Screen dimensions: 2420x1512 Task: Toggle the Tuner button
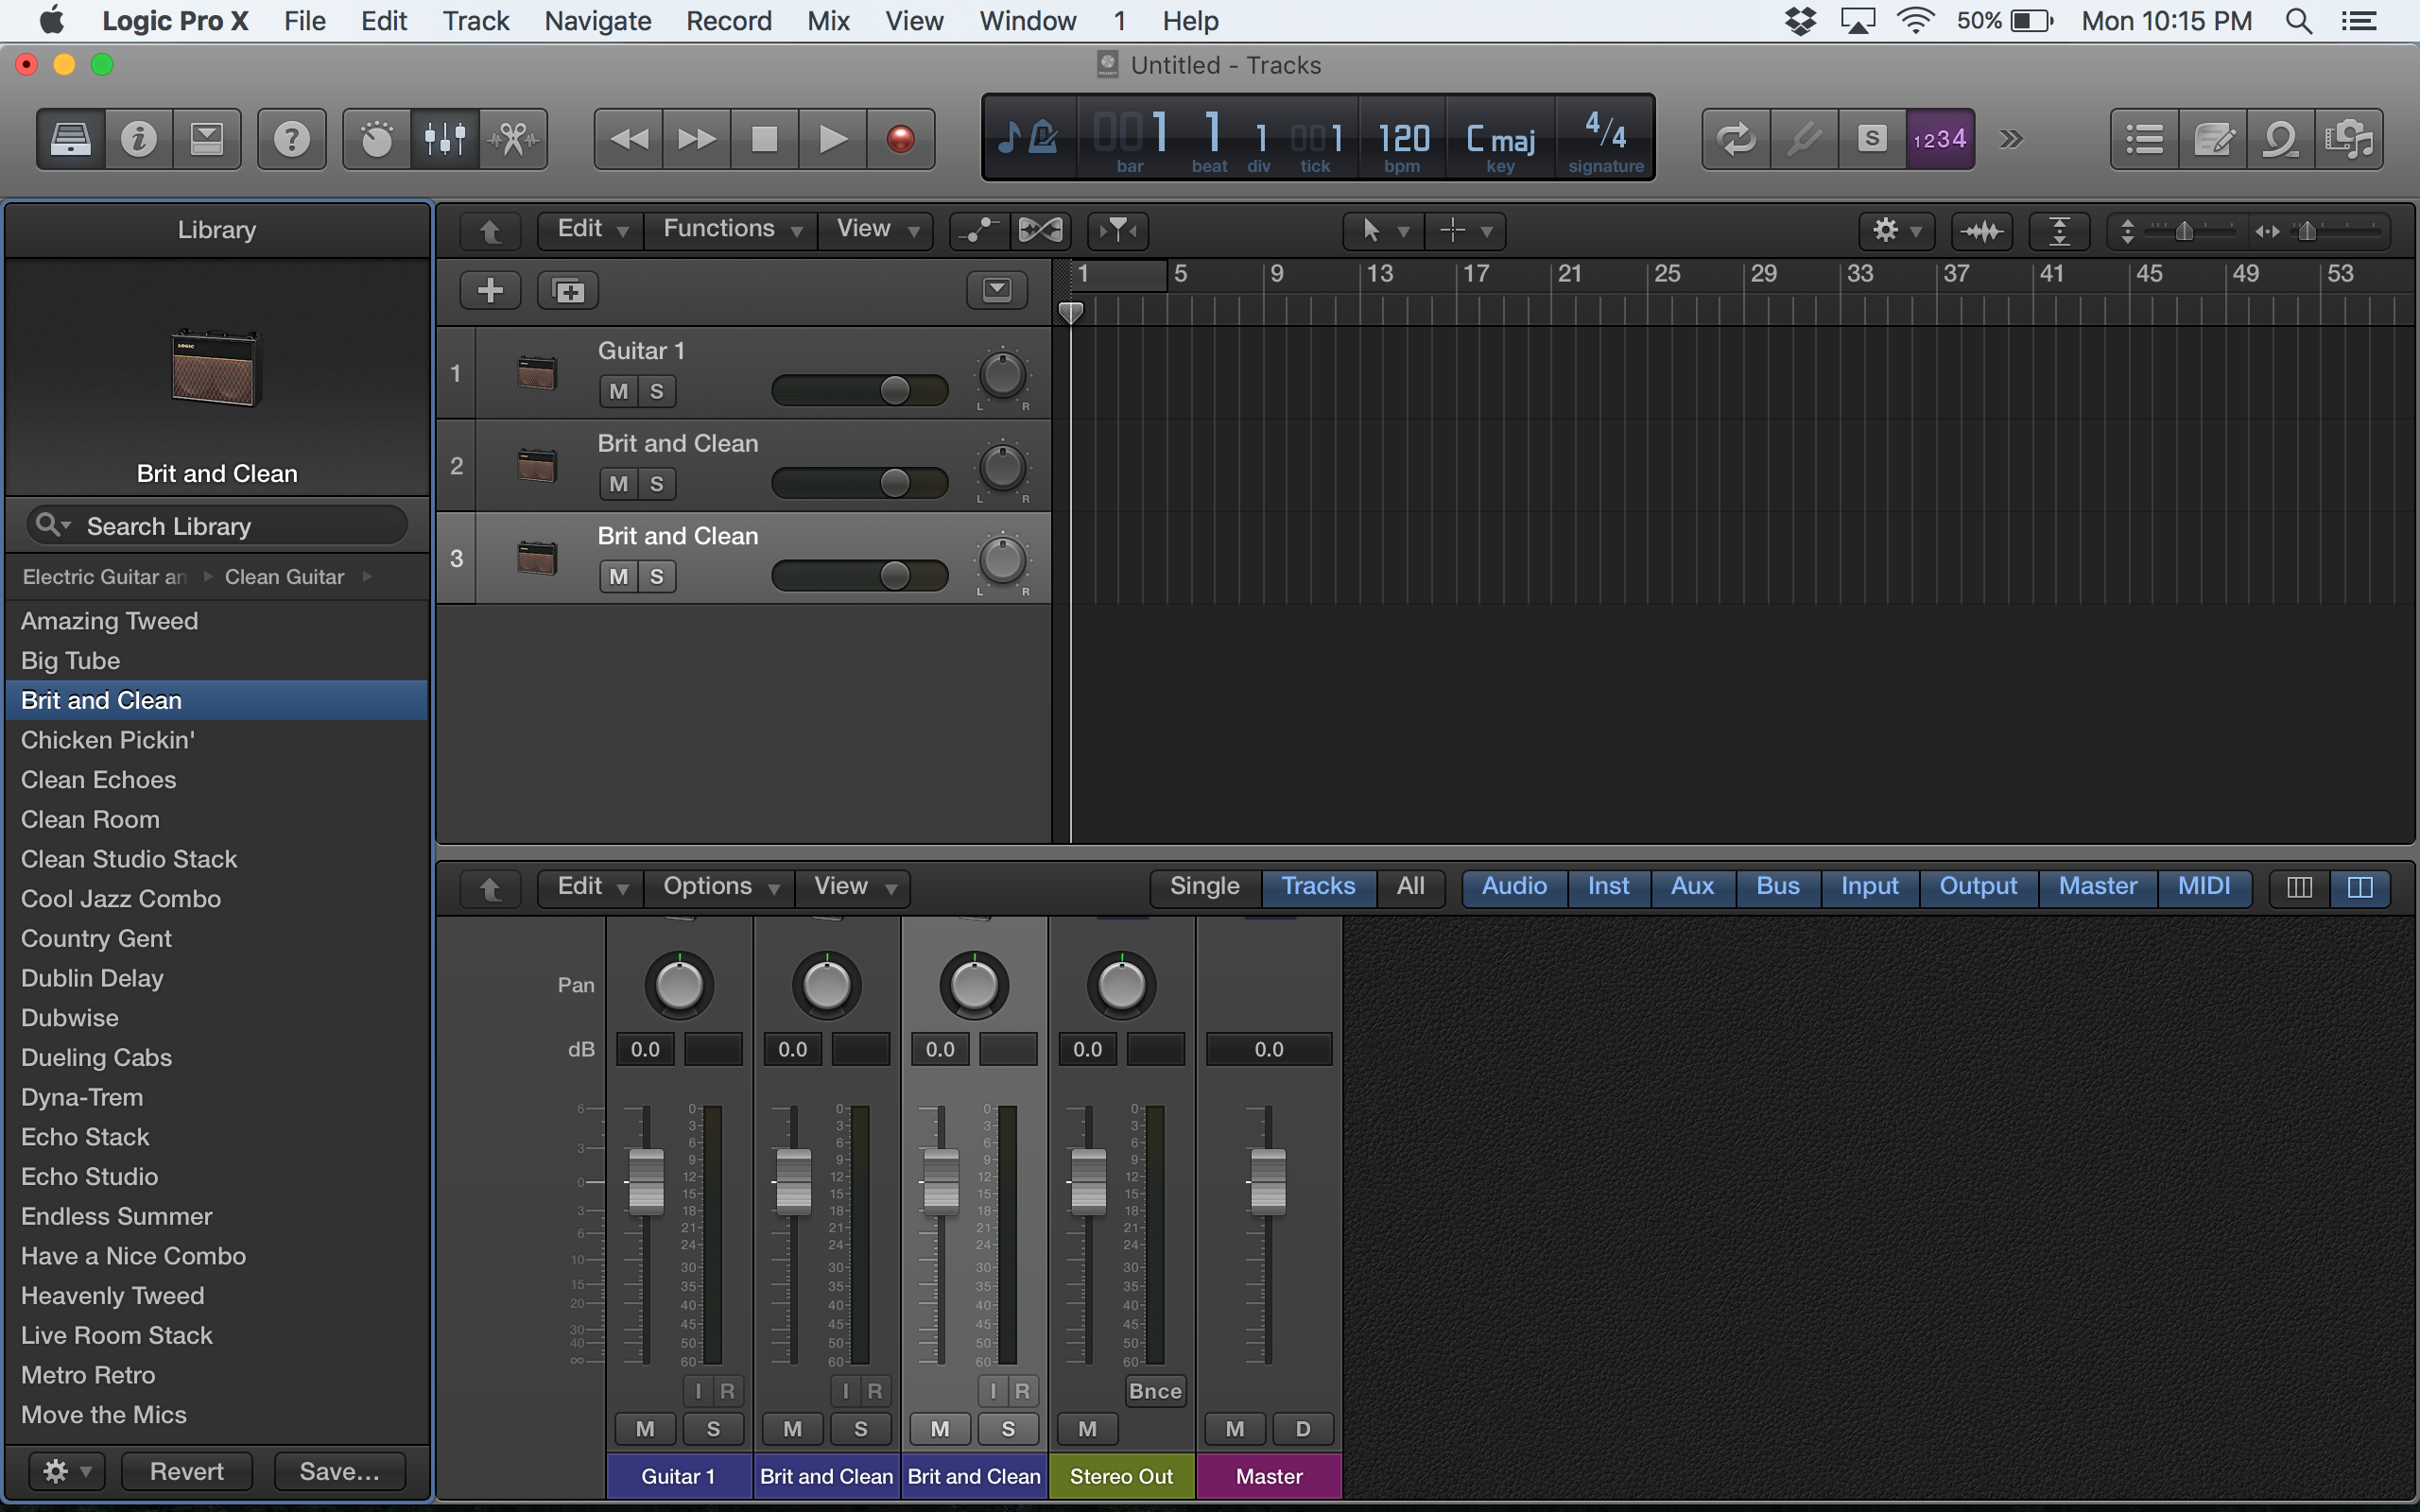click(x=1804, y=139)
